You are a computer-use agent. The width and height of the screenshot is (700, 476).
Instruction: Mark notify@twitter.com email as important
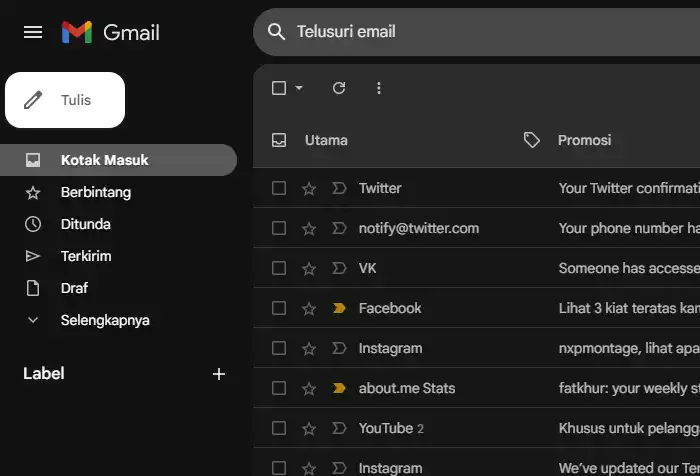pyautogui.click(x=339, y=228)
